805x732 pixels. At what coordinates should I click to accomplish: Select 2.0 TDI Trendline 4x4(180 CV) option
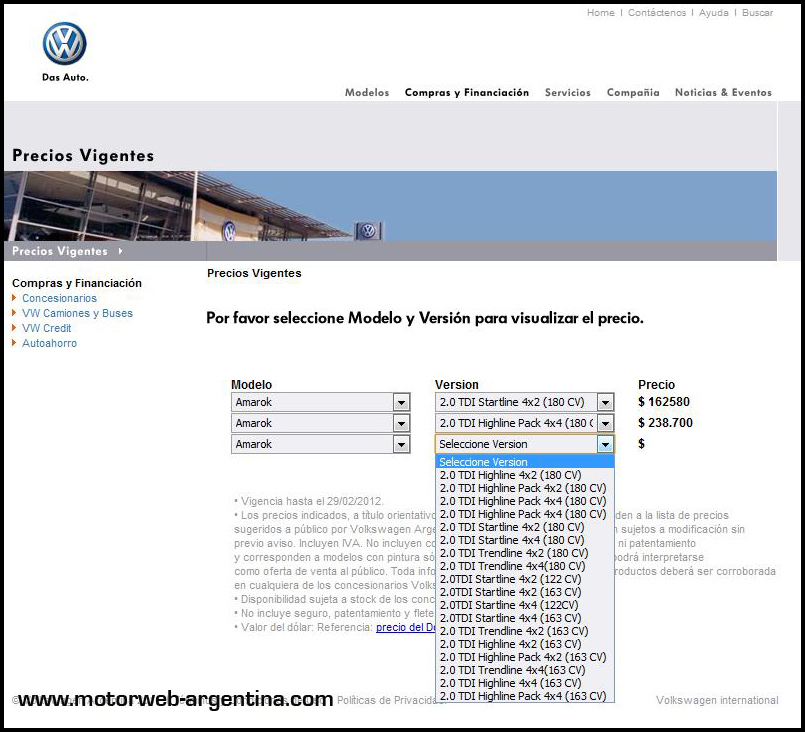coord(525,566)
